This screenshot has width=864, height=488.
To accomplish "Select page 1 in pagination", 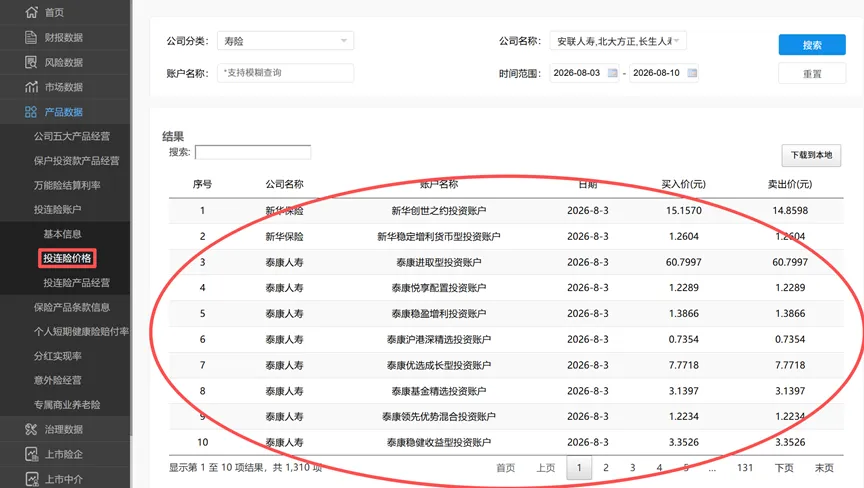I will click(579, 468).
